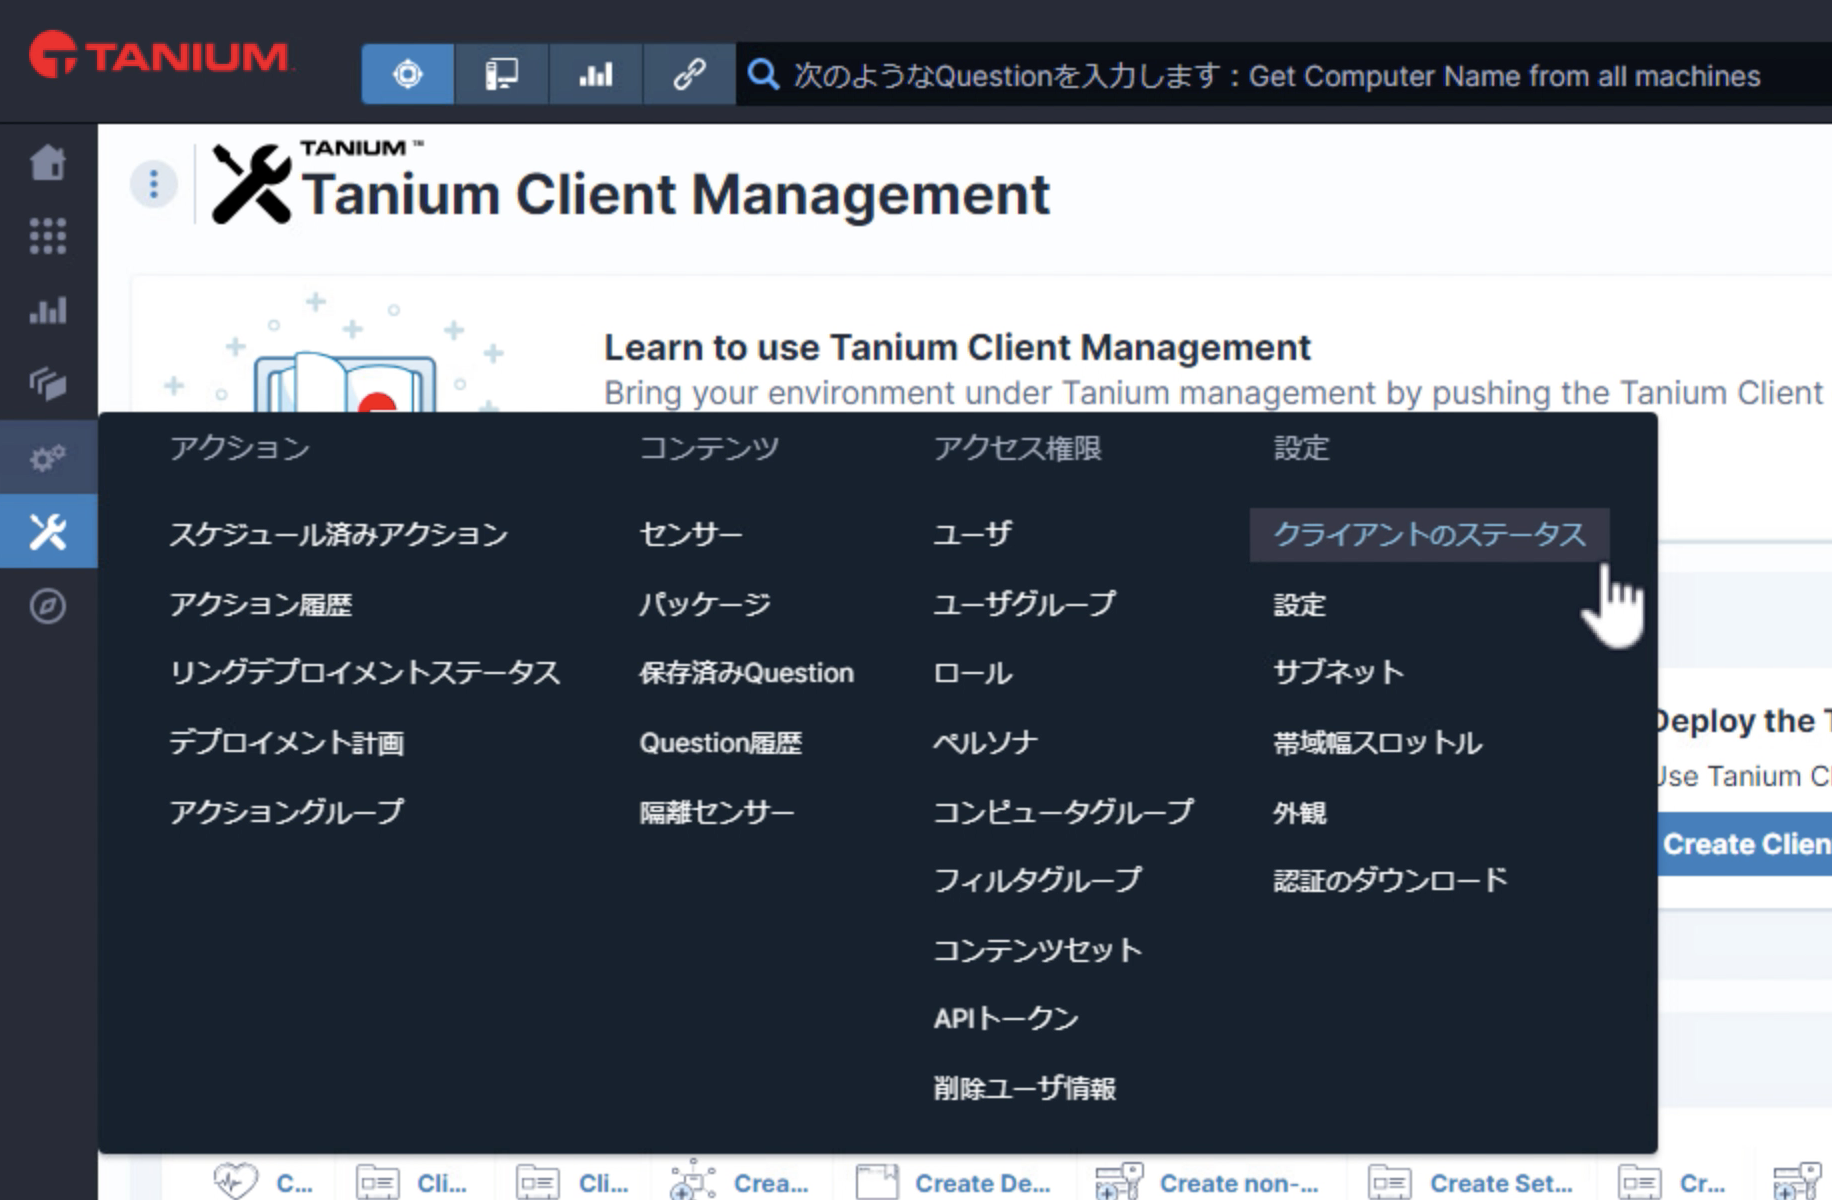The image size is (1832, 1200).
Task: Open 削除ユーザ情報 menu item
Action: (1024, 1088)
